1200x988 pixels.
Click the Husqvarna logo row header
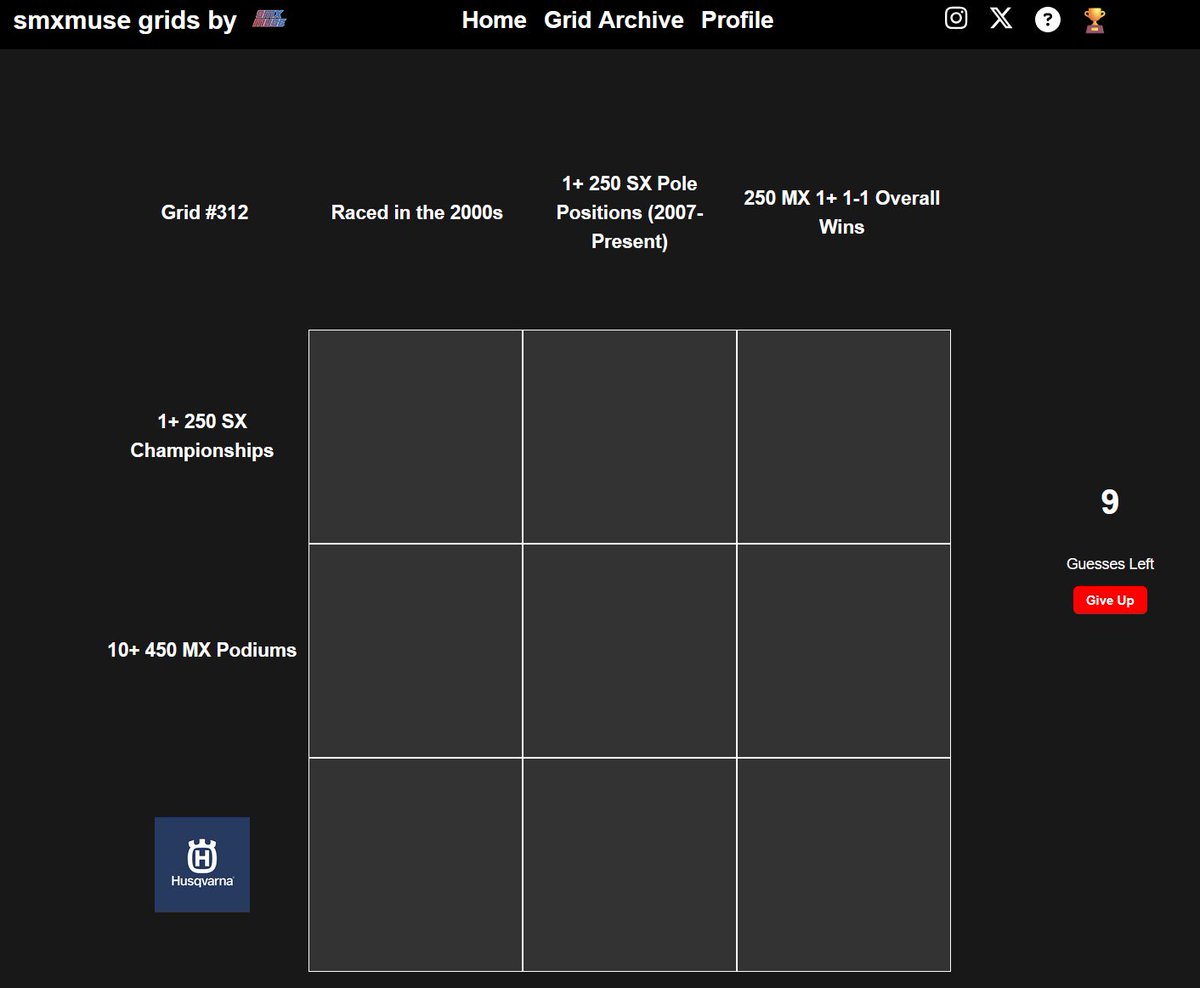click(x=202, y=865)
